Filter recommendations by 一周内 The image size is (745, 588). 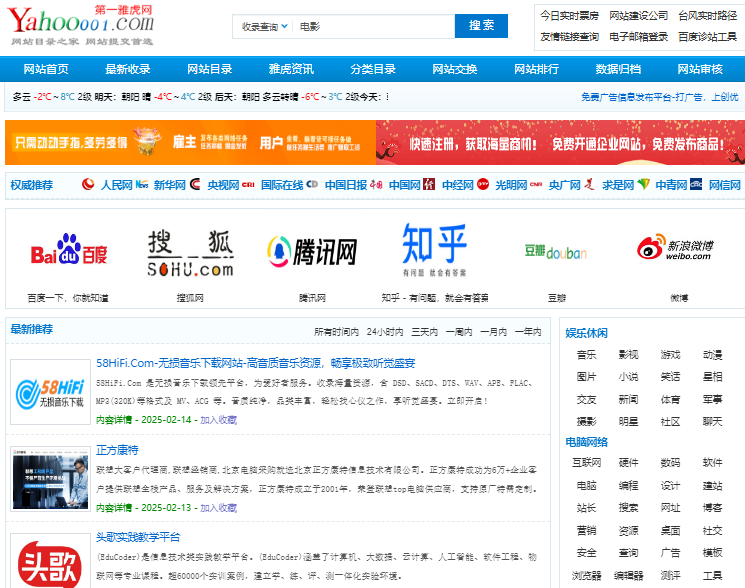(459, 332)
